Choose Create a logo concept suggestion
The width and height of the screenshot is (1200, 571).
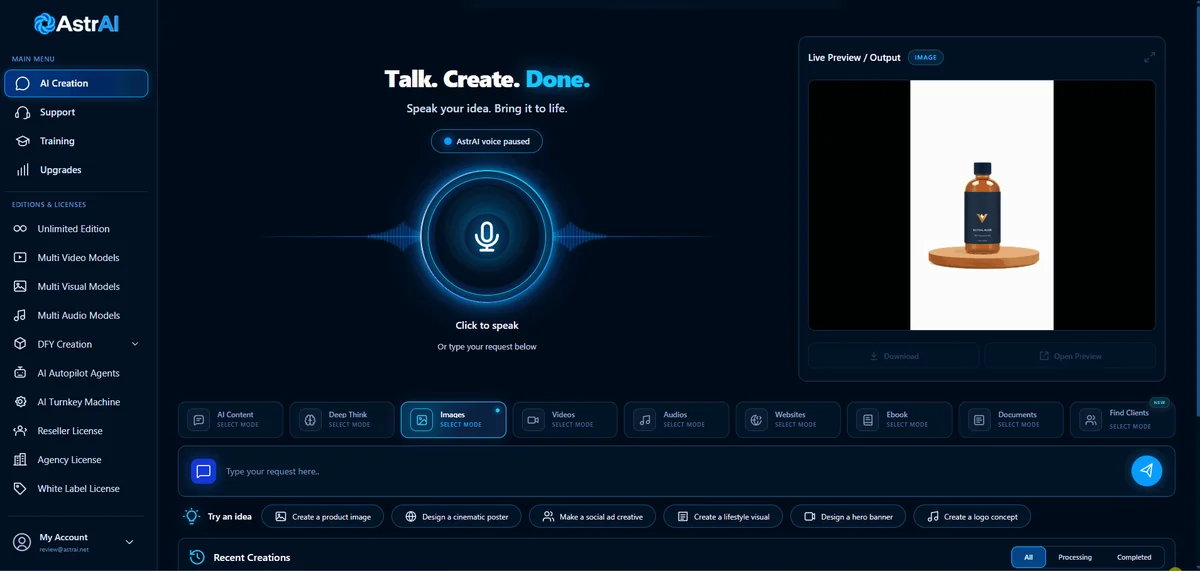[972, 517]
